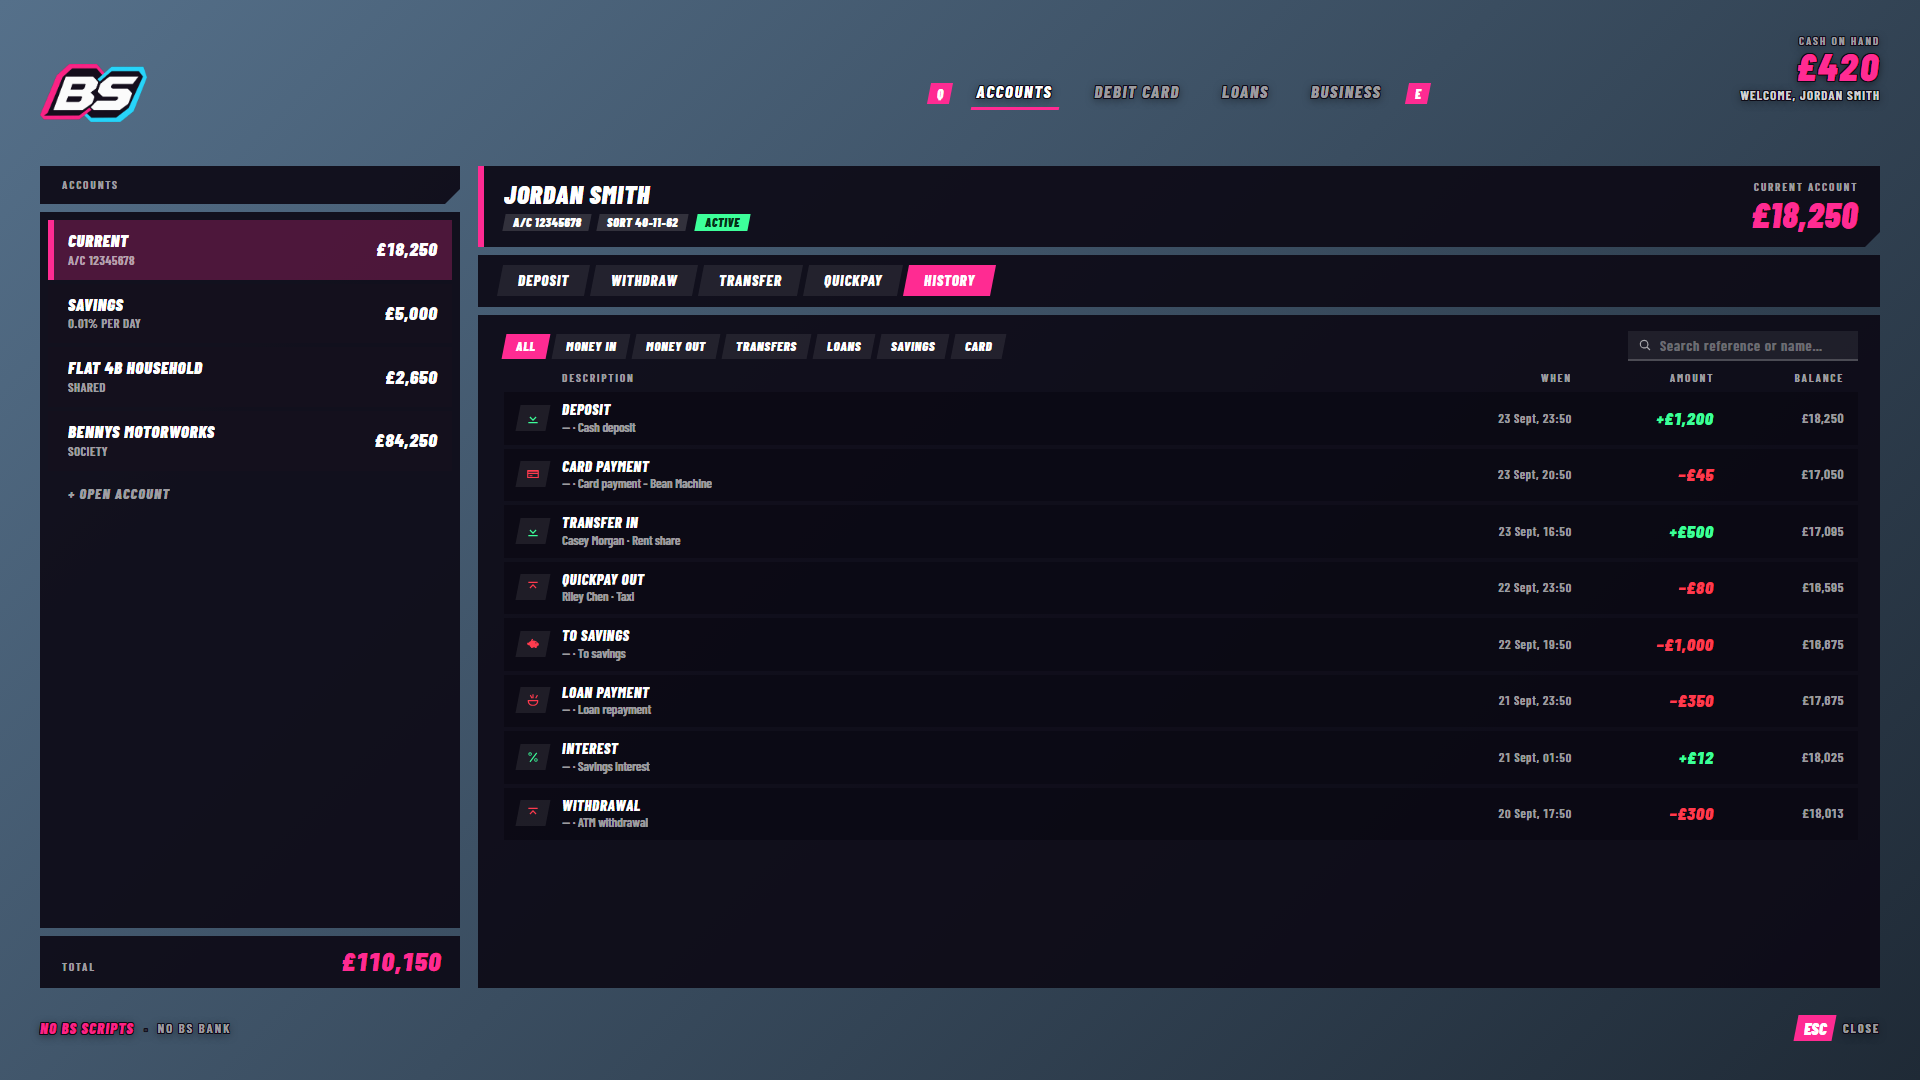Viewport: 1920px width, 1080px height.
Task: Click the Open Account link
Action: tap(119, 495)
